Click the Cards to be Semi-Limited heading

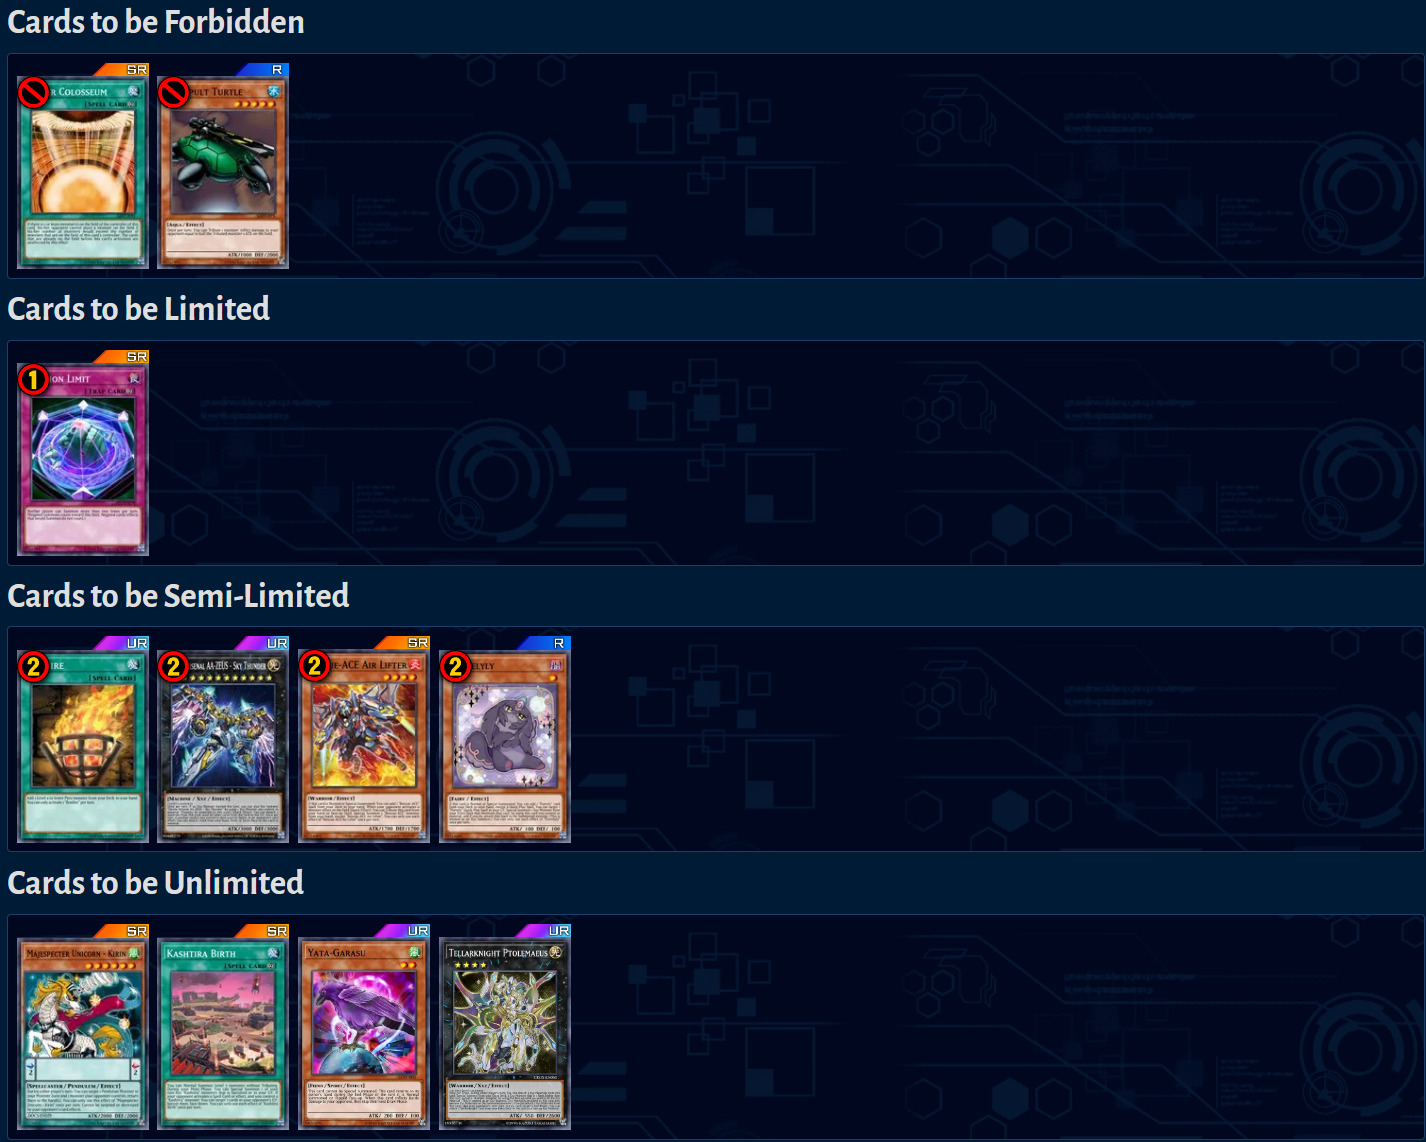[178, 596]
